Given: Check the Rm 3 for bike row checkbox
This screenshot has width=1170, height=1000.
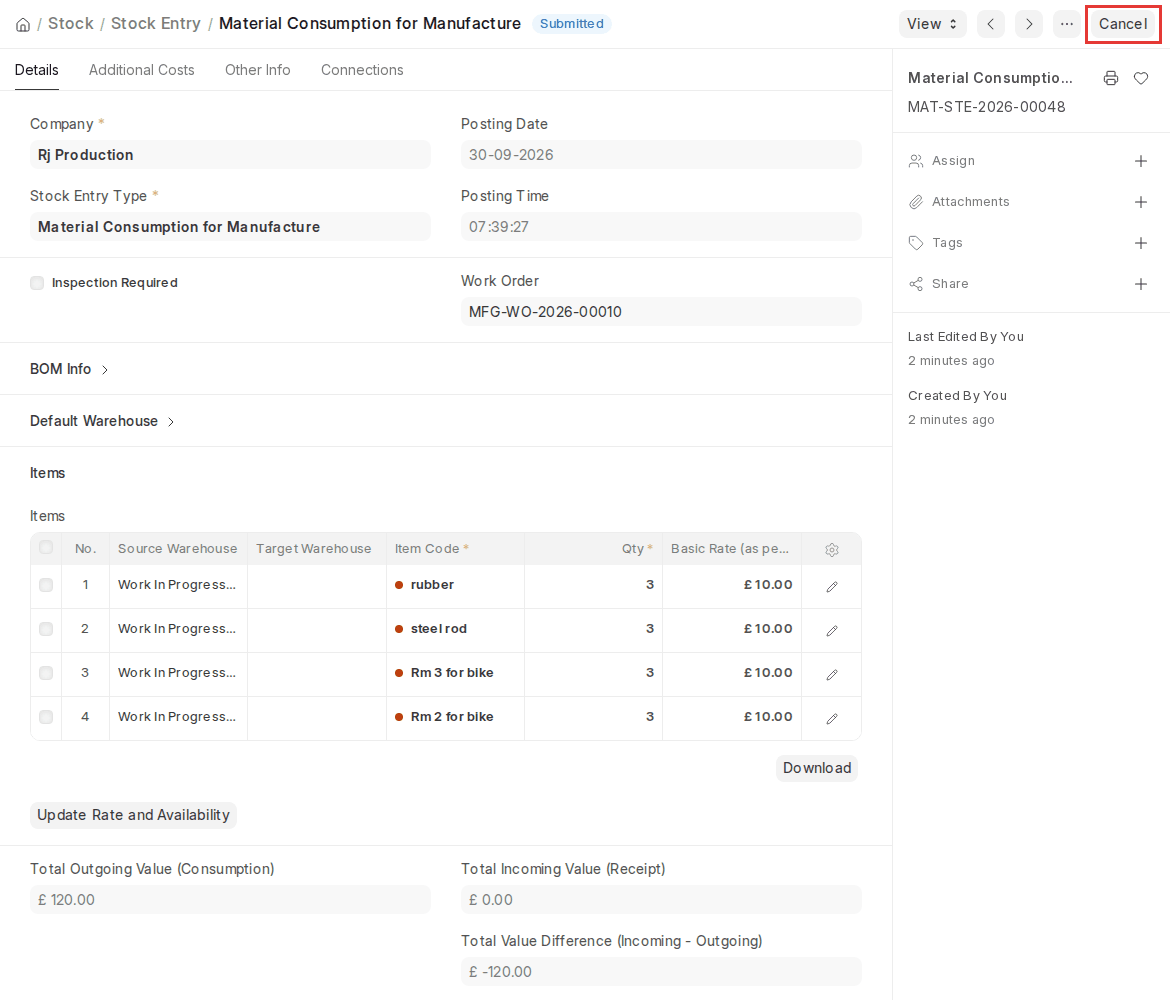Looking at the screenshot, I should (x=46, y=673).
